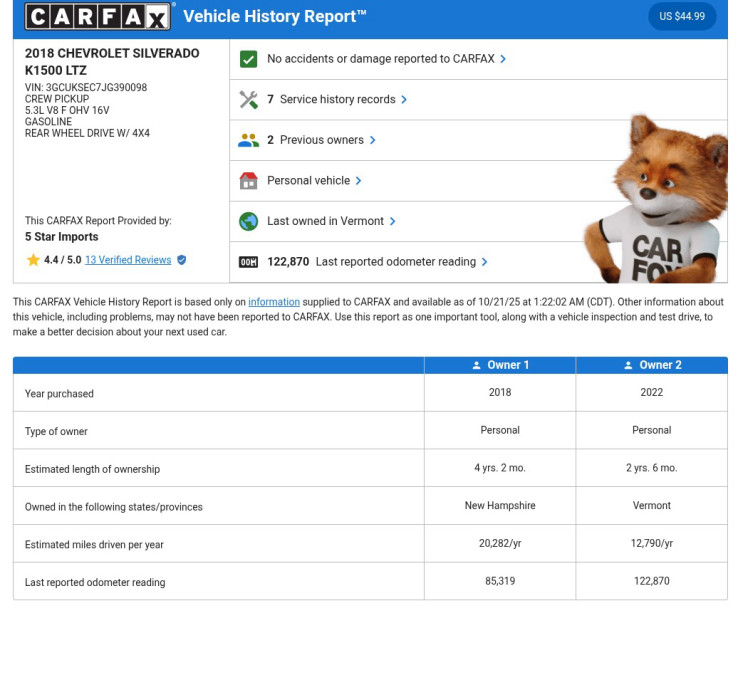This screenshot has width=743, height=680.
Task: Click the odometer reading icon
Action: coord(249,262)
